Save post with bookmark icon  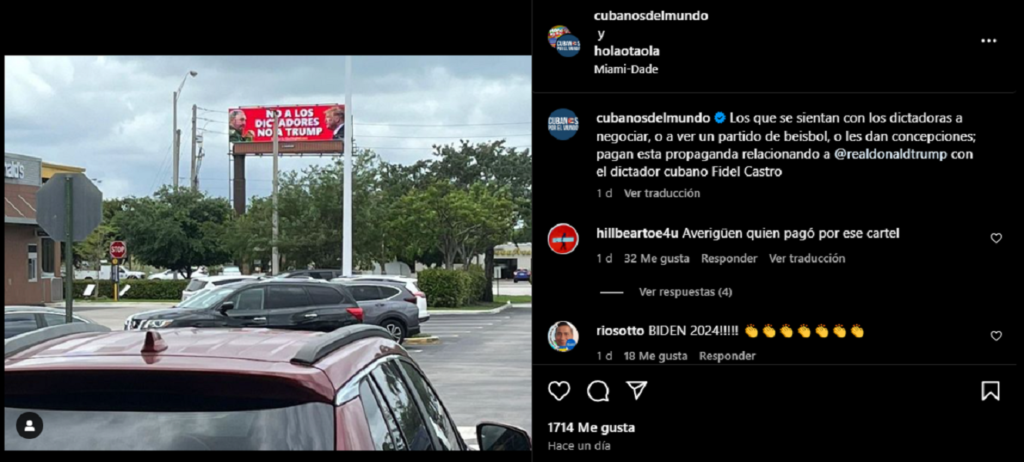pyautogui.click(x=990, y=391)
